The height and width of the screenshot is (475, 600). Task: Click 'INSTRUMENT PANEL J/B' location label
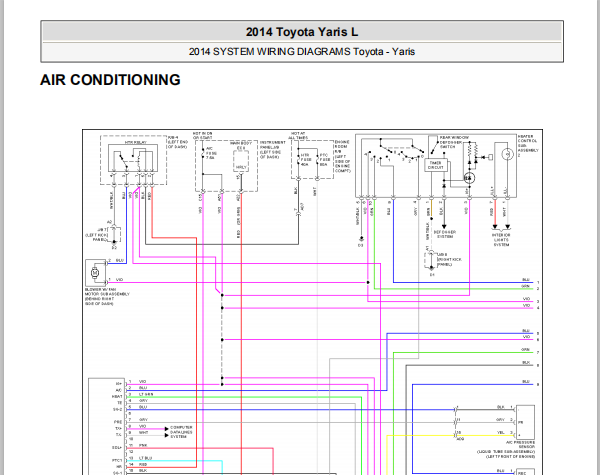(272, 150)
